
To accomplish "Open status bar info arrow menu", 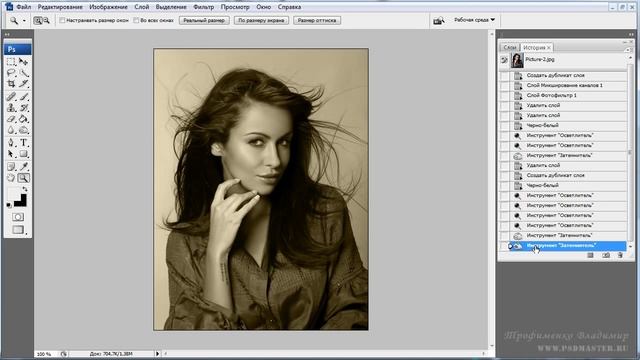I will 158,353.
